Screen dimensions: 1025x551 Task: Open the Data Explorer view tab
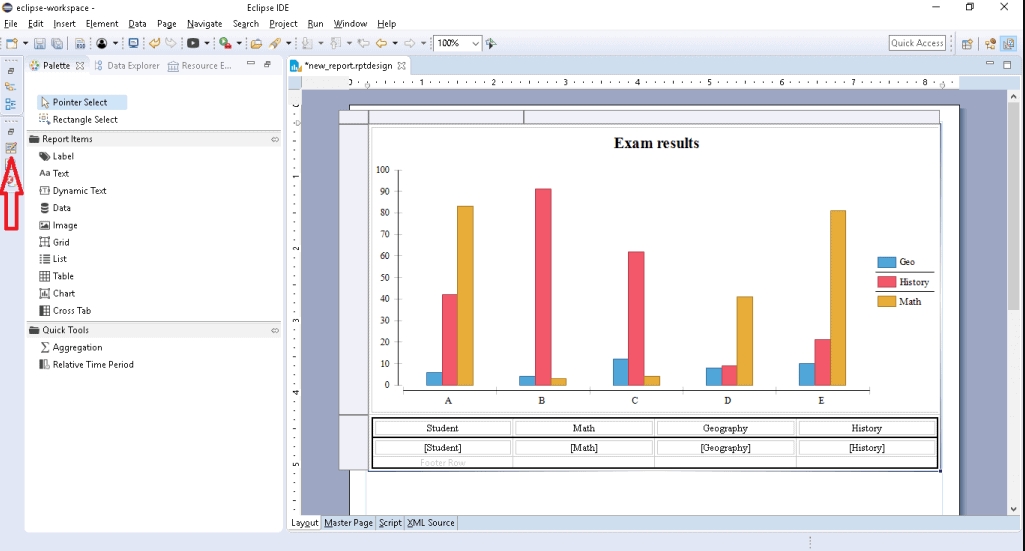[132, 66]
